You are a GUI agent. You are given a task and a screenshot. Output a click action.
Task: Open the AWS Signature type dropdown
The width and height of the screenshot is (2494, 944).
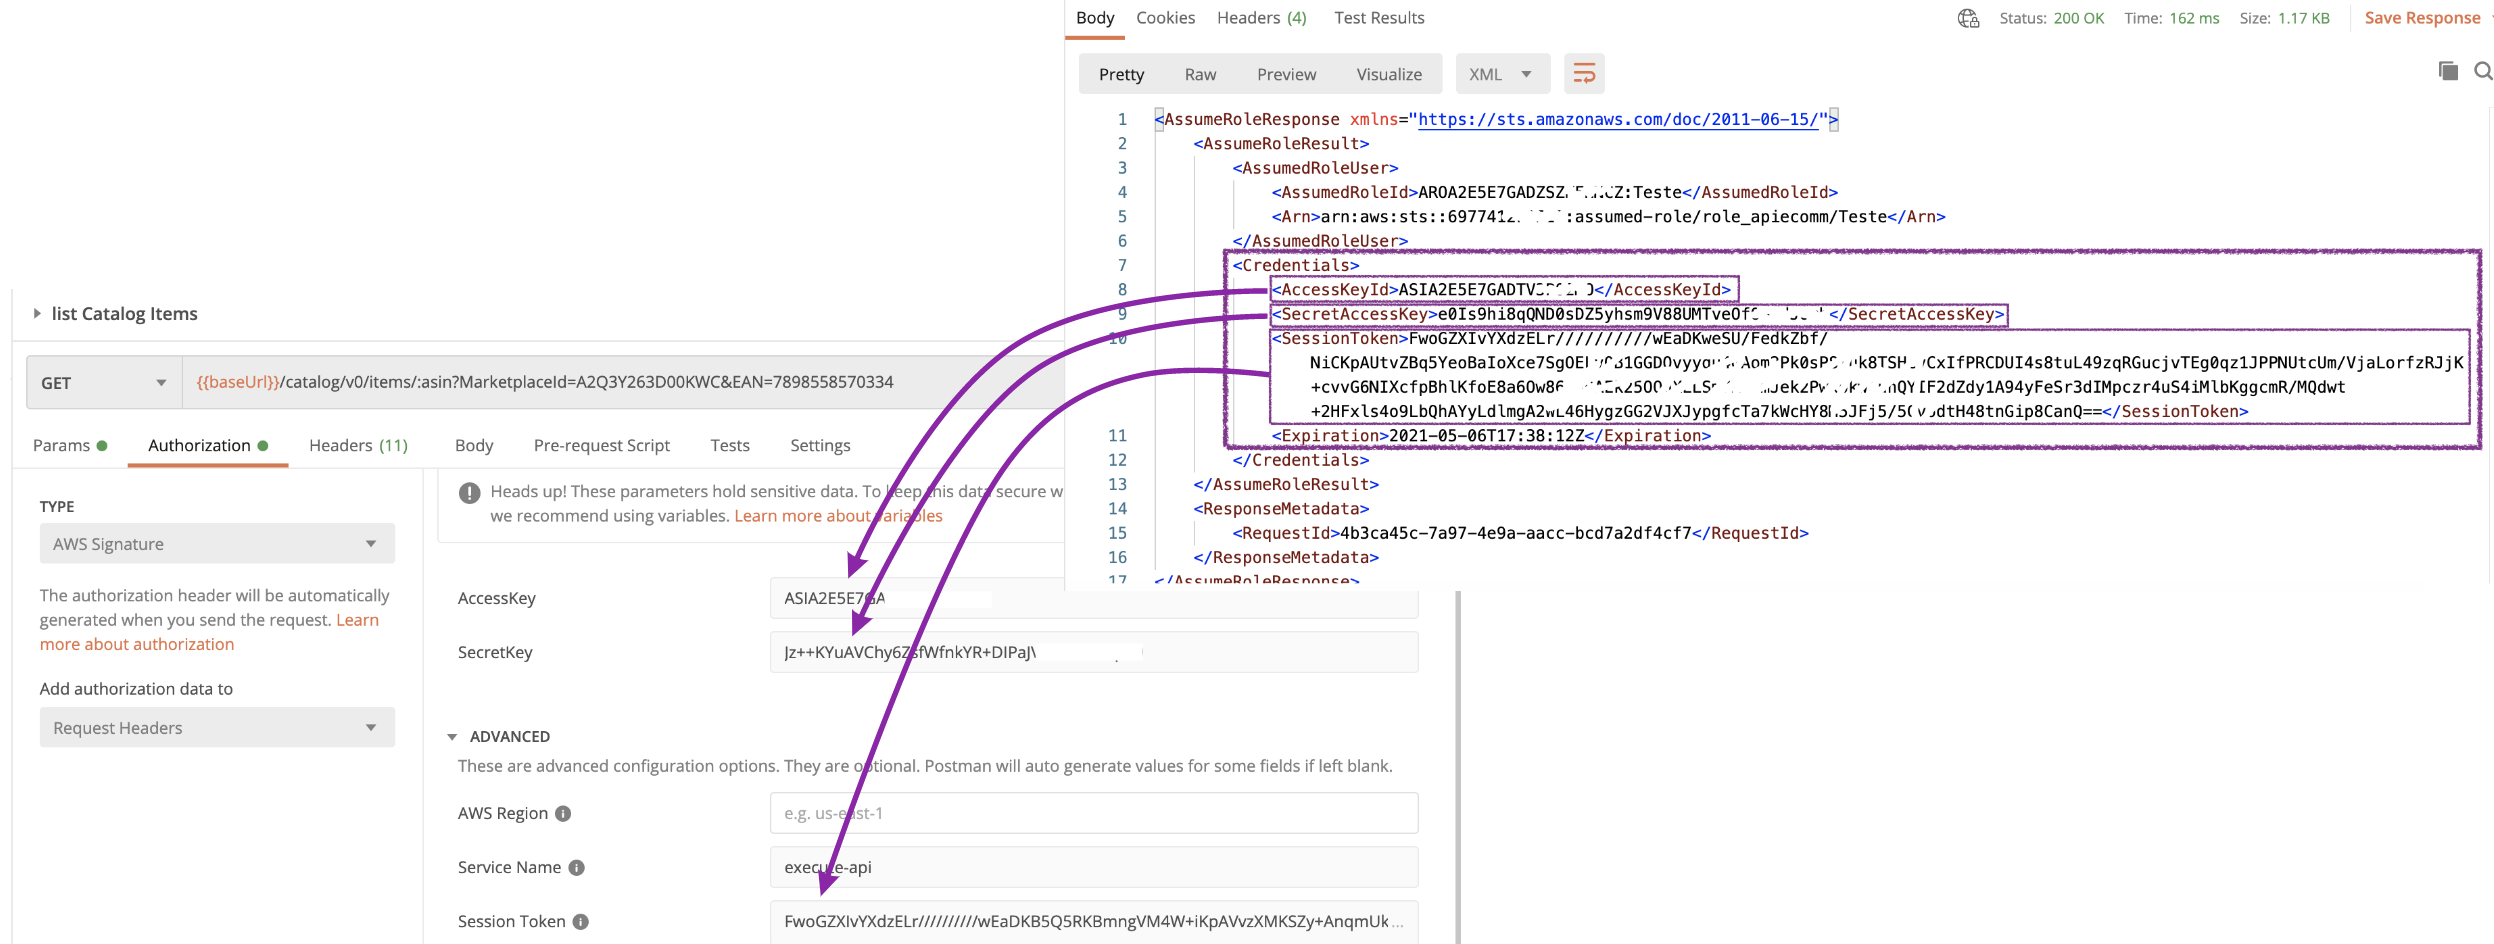217,544
